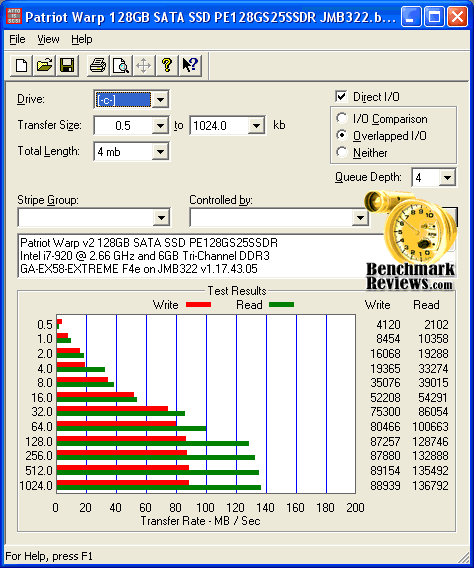Screen dimensions: 474x568
Task: Click status bar text For Help, press F1
Action: pyautogui.click(x=49, y=556)
